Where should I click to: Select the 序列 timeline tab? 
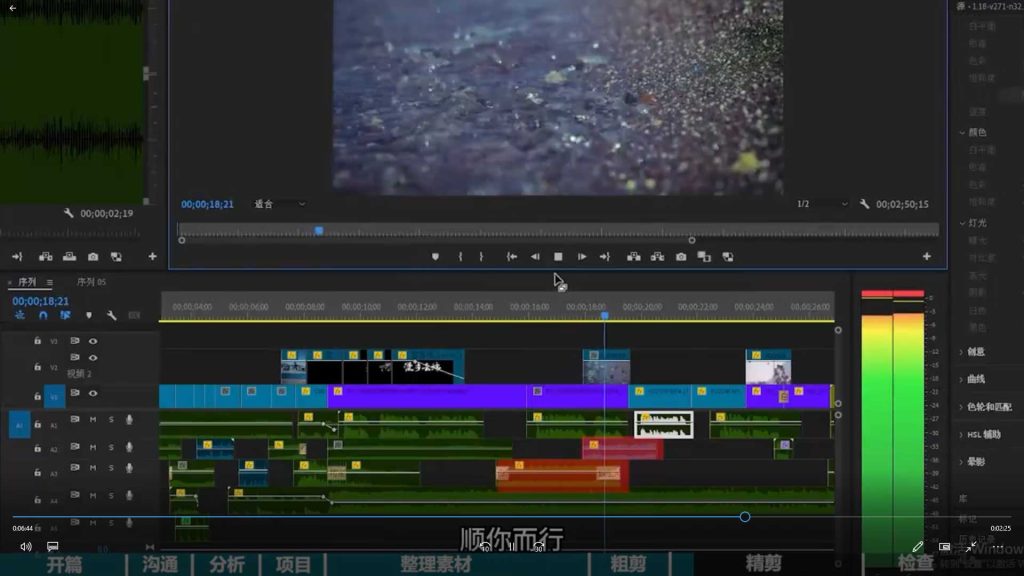[27, 282]
